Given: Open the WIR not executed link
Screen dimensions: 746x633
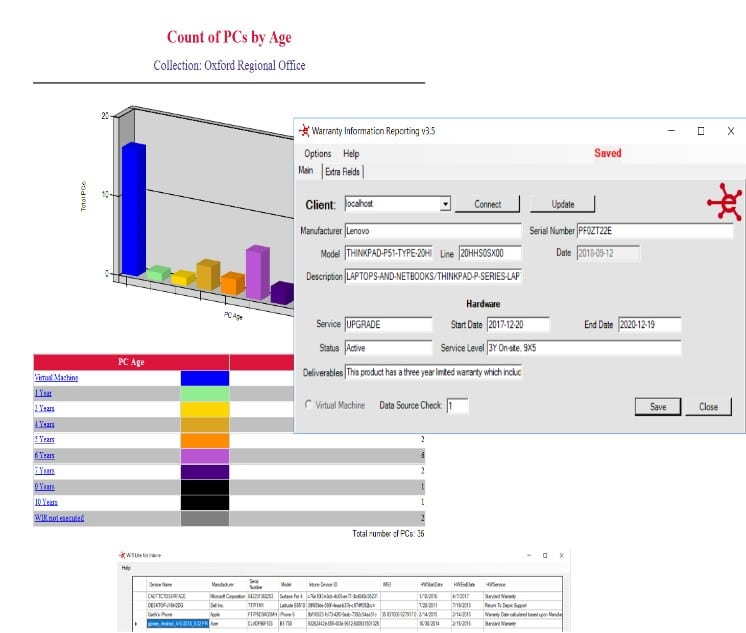Looking at the screenshot, I should coord(59,518).
